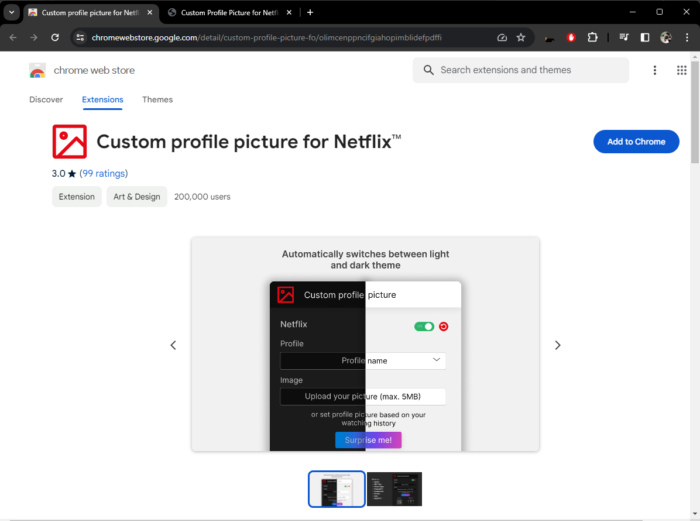The image size is (700, 521).
Task: Click the large light/dark theme preview image
Action: coord(365,344)
